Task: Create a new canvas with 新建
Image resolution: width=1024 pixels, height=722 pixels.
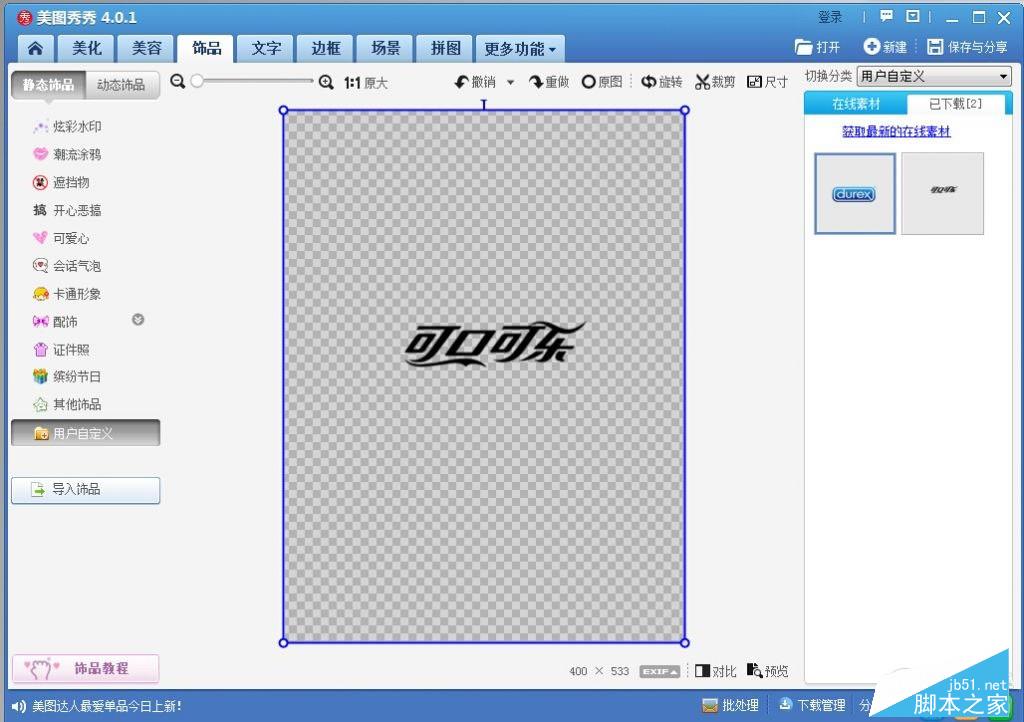Action: pos(885,47)
